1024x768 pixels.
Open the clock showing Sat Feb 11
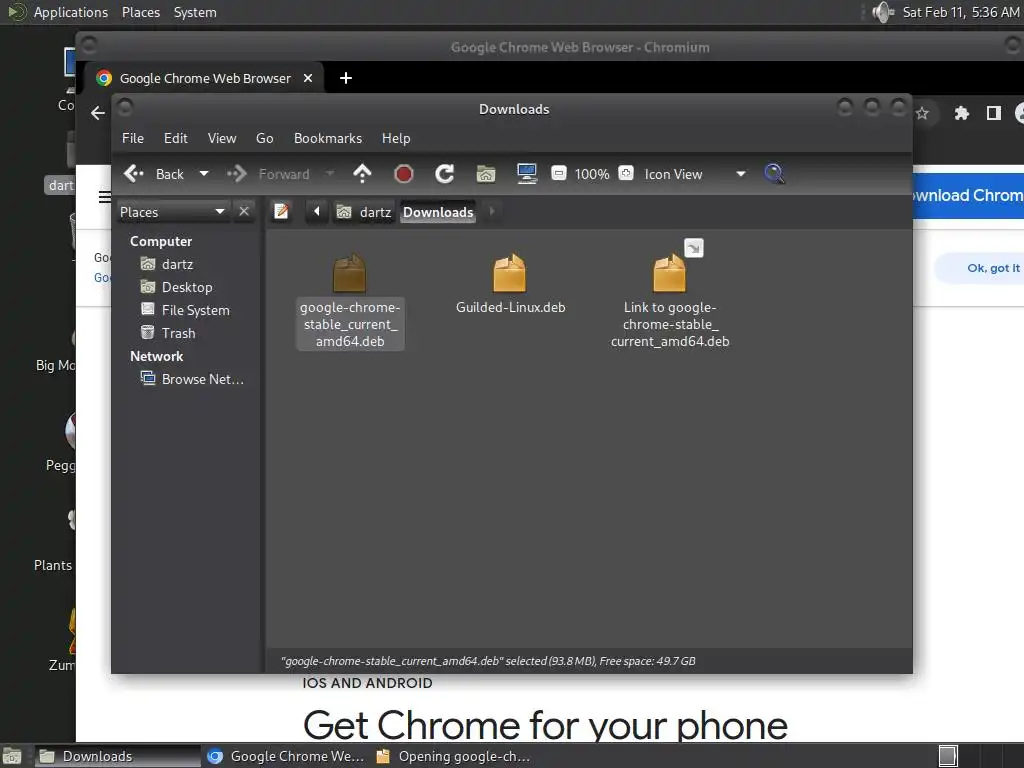961,12
